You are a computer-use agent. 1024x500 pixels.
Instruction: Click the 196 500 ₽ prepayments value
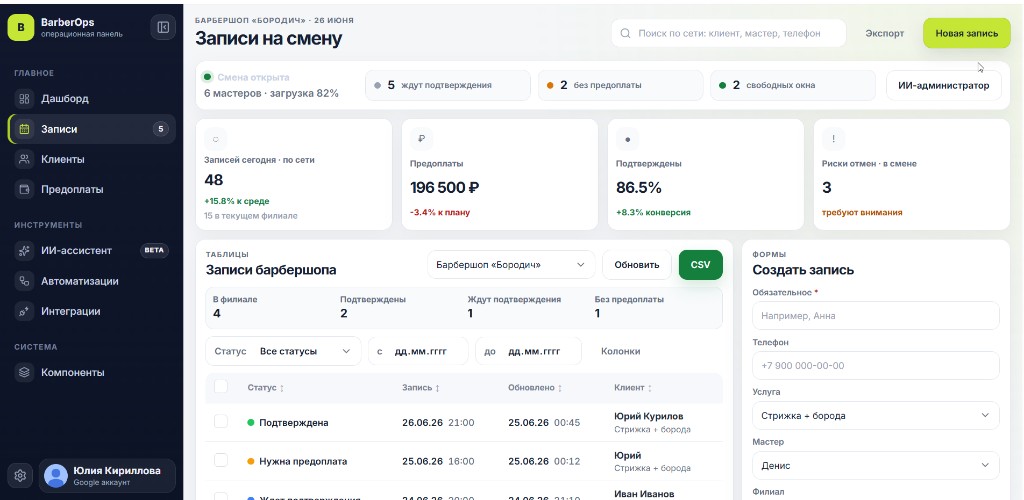[445, 188]
